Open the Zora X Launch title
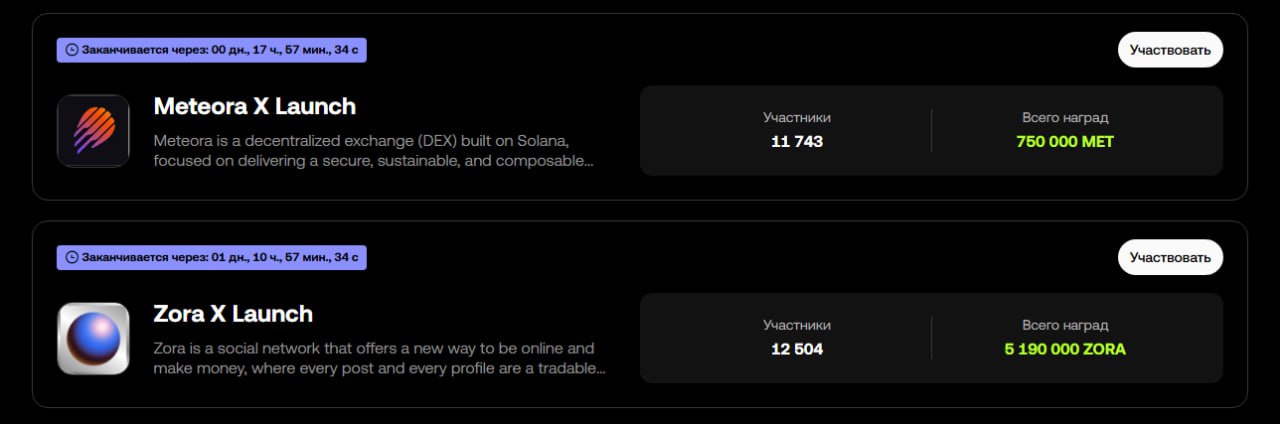Image resolution: width=1280 pixels, height=424 pixels. (233, 314)
